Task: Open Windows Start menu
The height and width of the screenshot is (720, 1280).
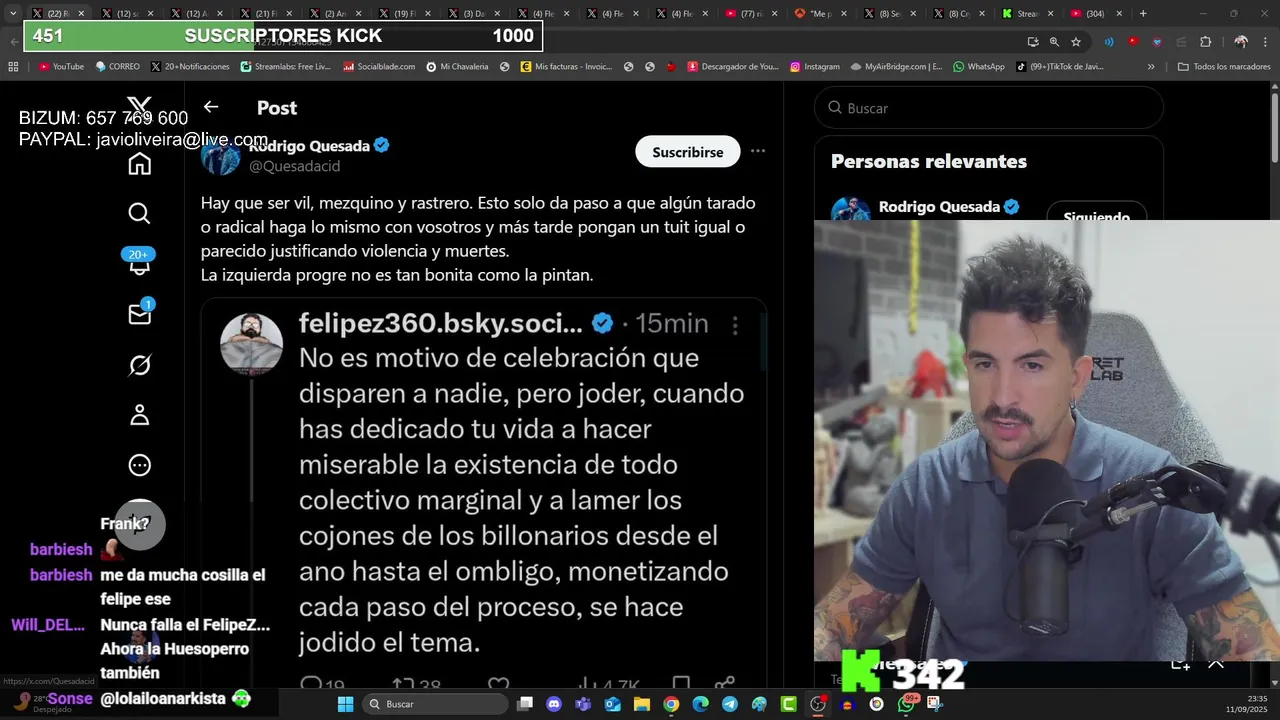Action: click(x=345, y=704)
